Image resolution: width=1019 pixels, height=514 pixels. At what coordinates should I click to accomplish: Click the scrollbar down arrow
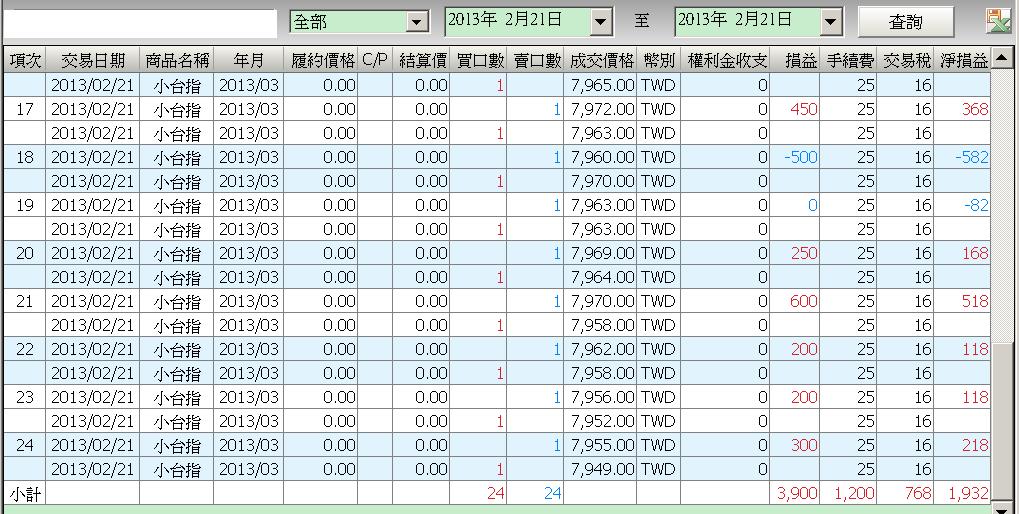click(1001, 508)
